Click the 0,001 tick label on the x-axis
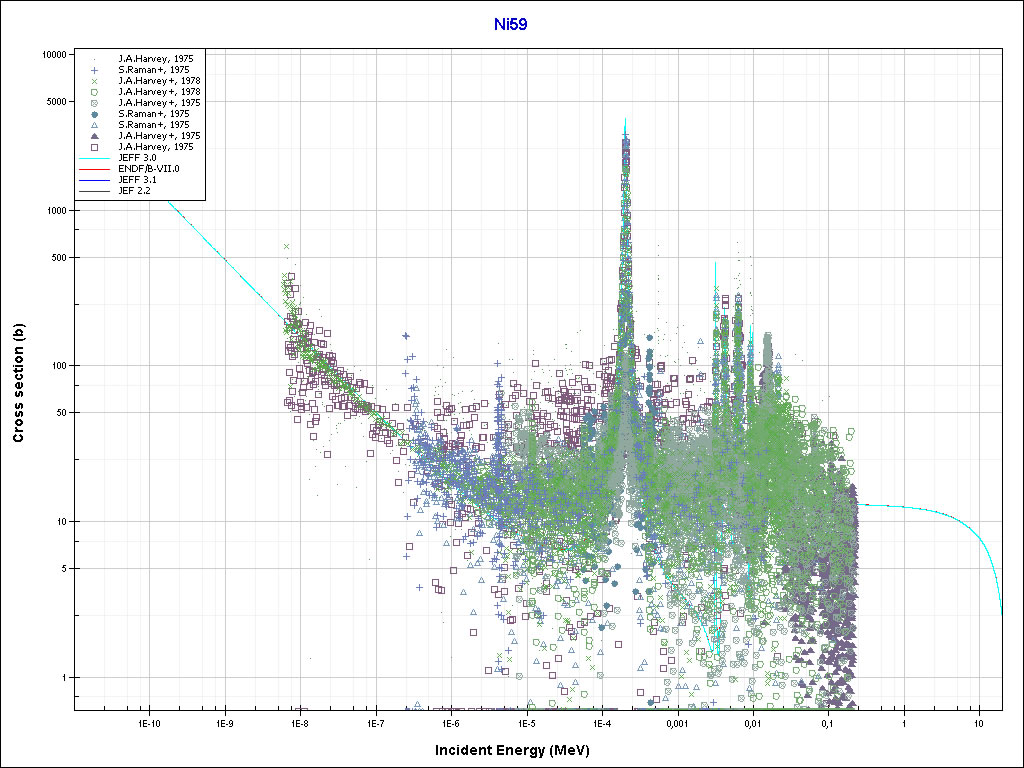The image size is (1024, 768). (677, 723)
